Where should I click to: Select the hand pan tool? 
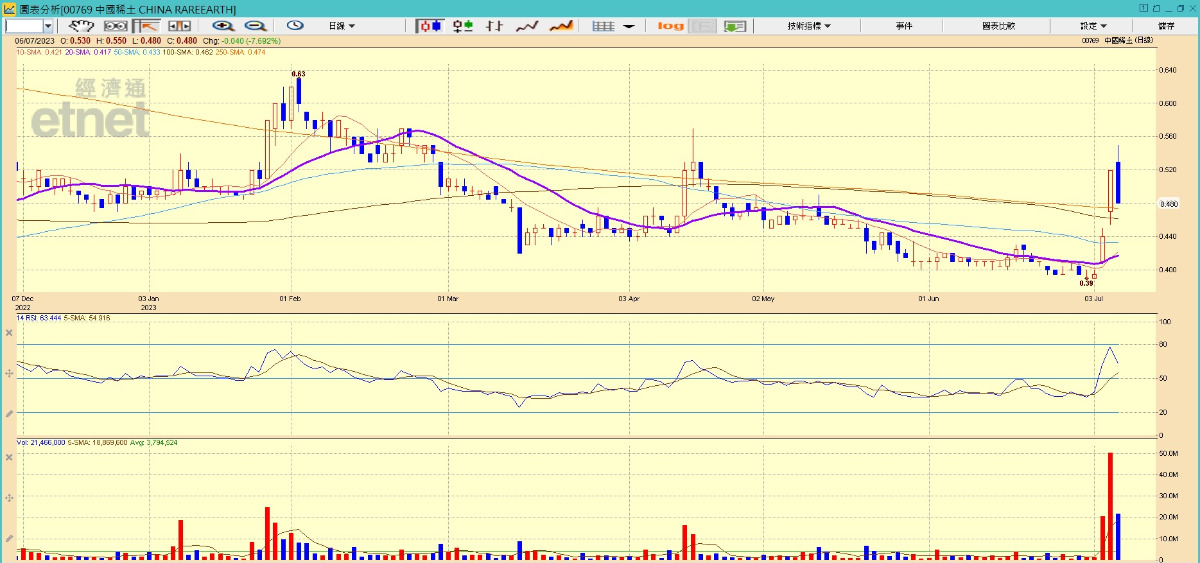coord(87,25)
